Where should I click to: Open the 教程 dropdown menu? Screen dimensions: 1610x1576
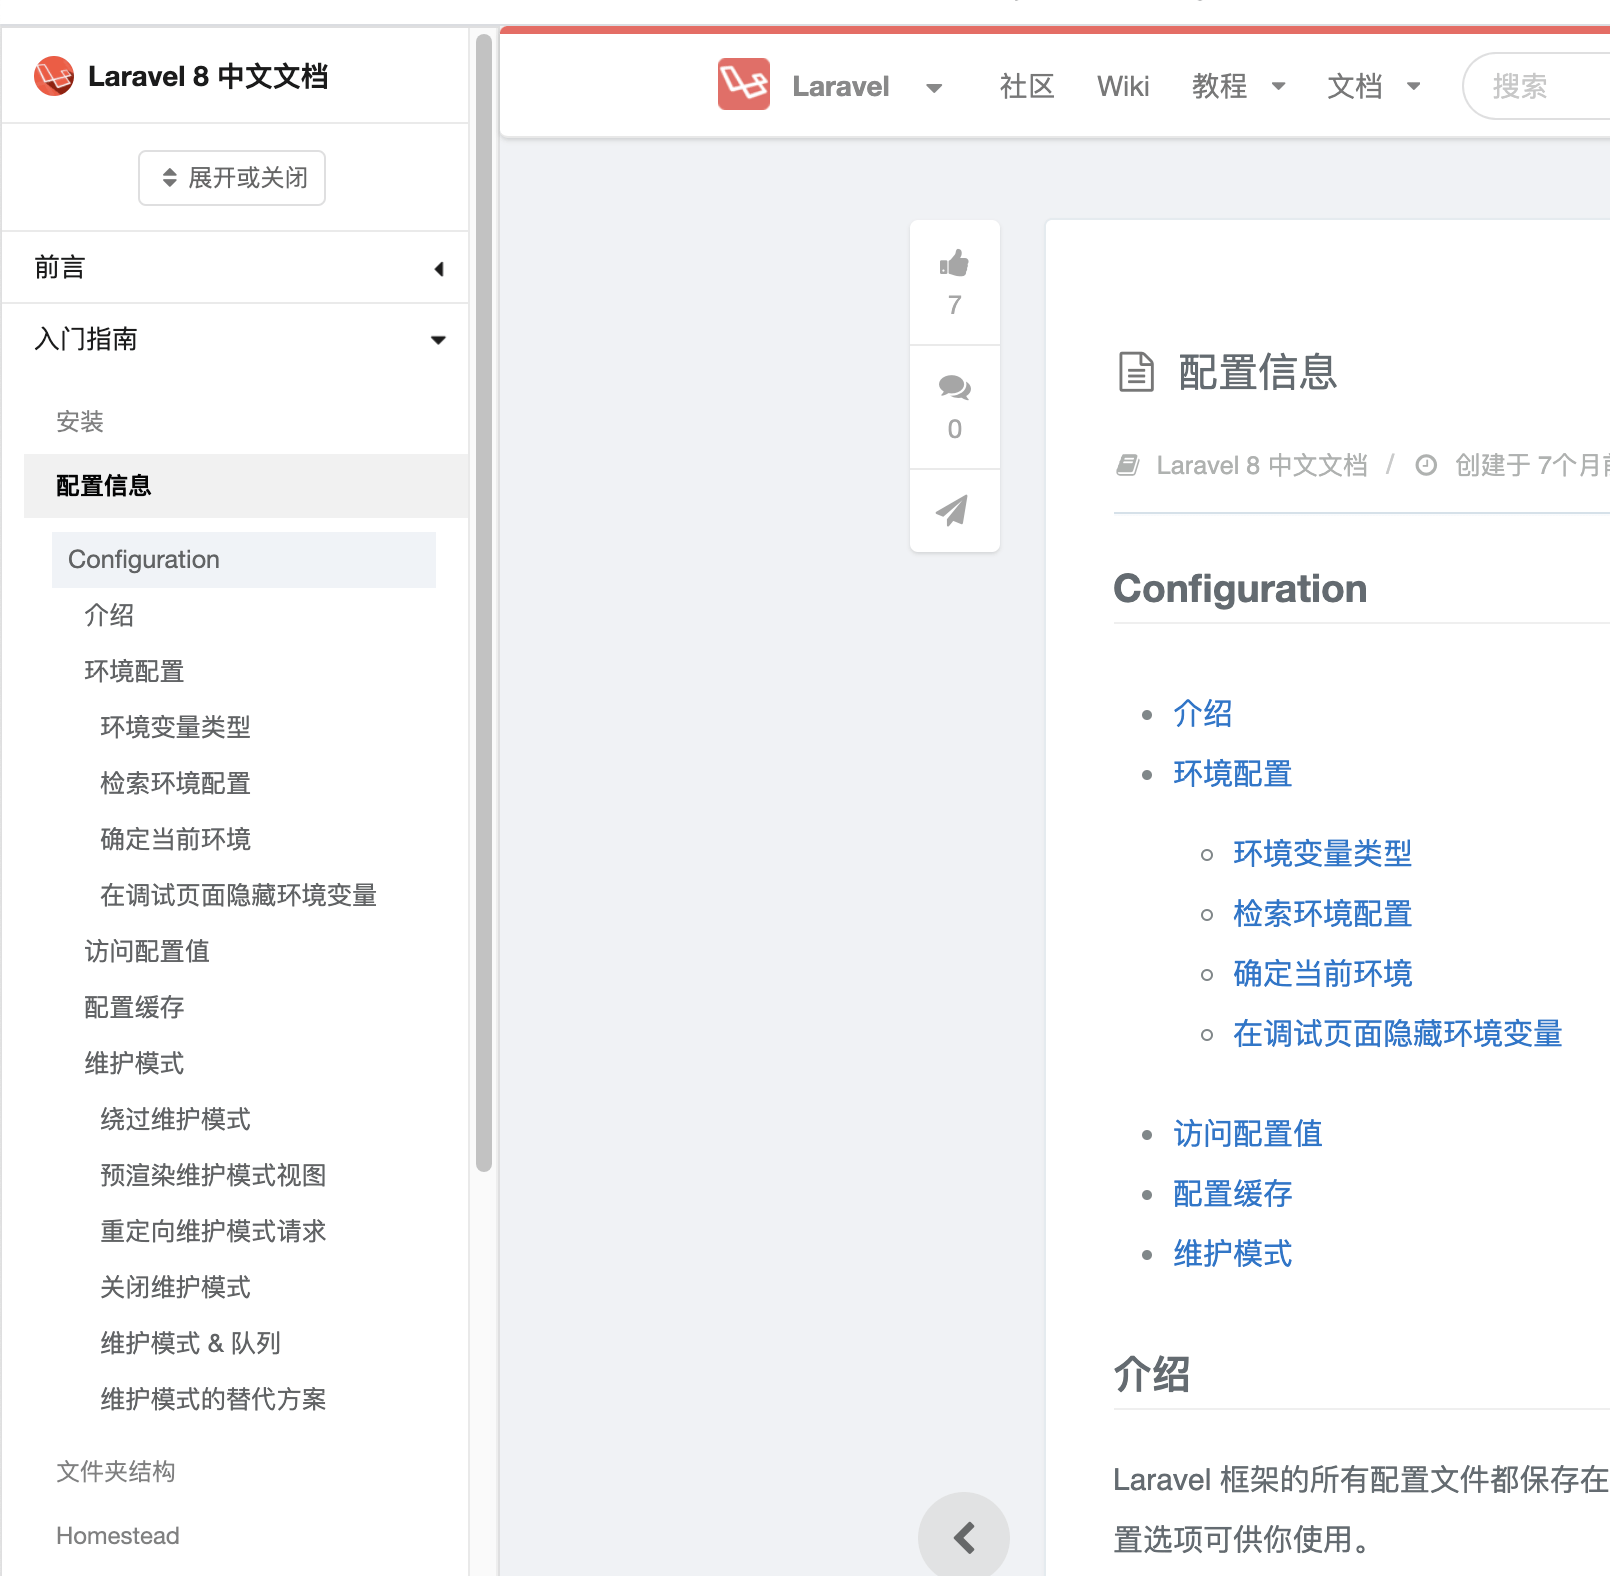[x=1239, y=86]
